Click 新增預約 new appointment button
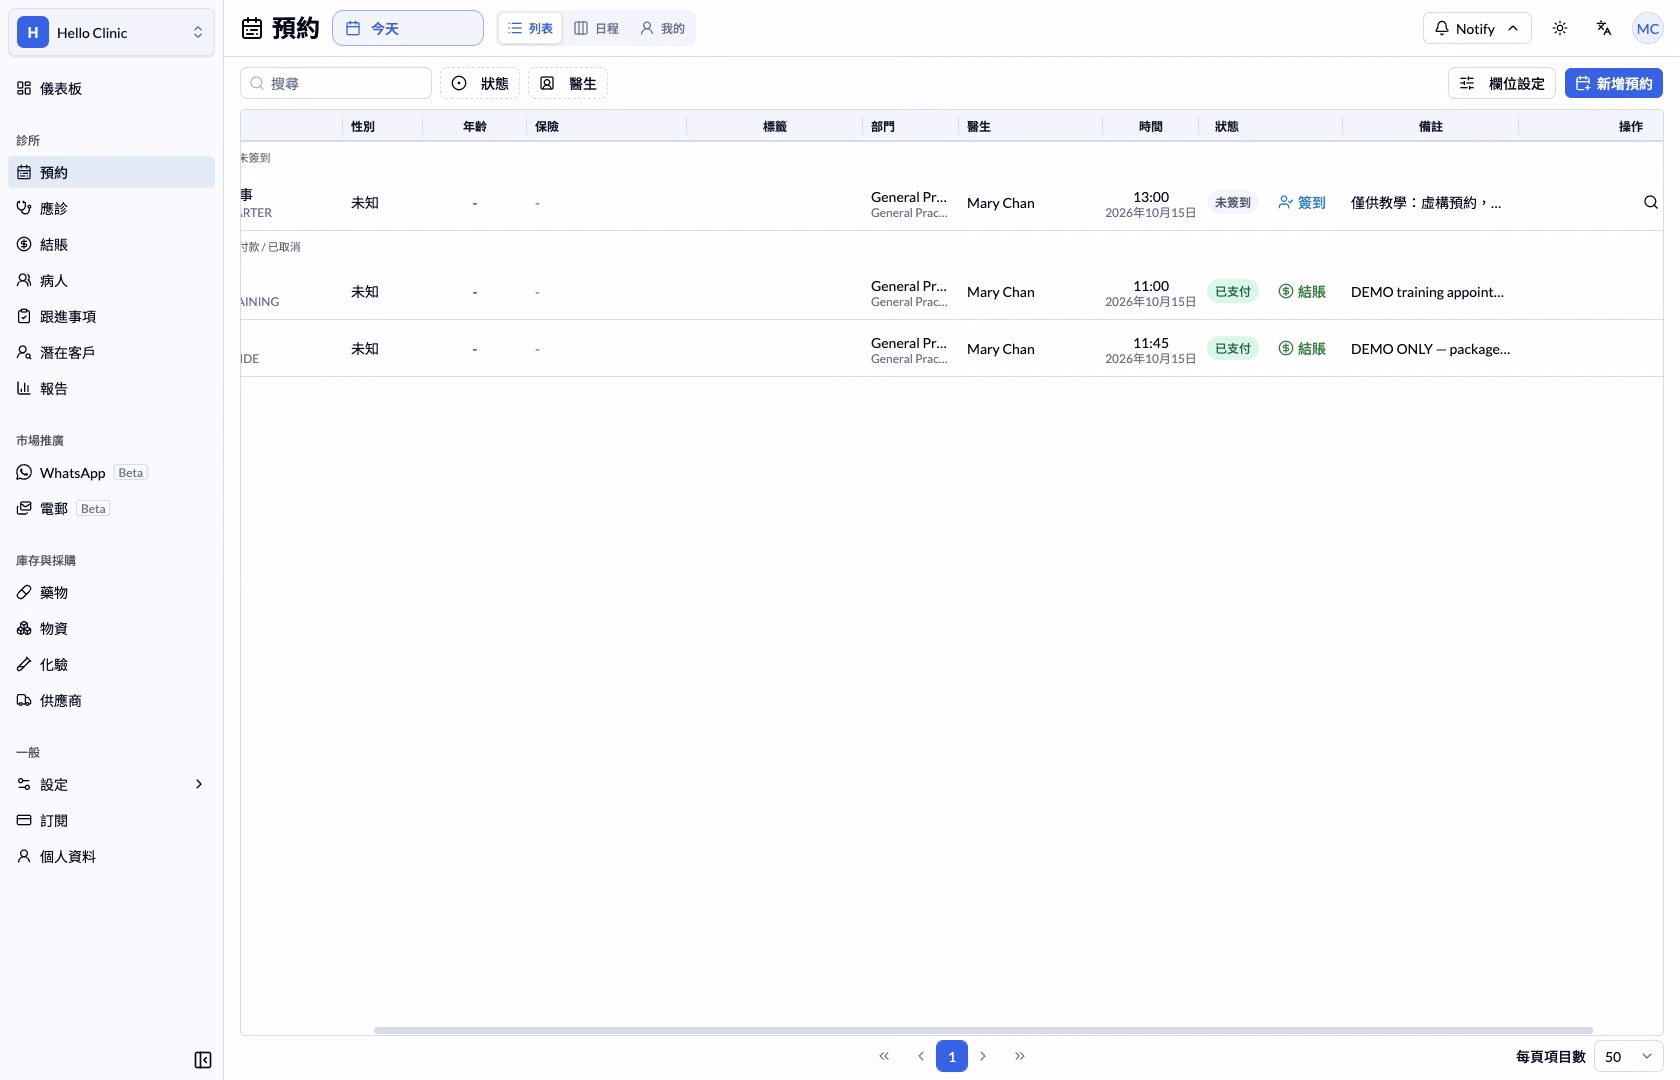 (x=1614, y=83)
